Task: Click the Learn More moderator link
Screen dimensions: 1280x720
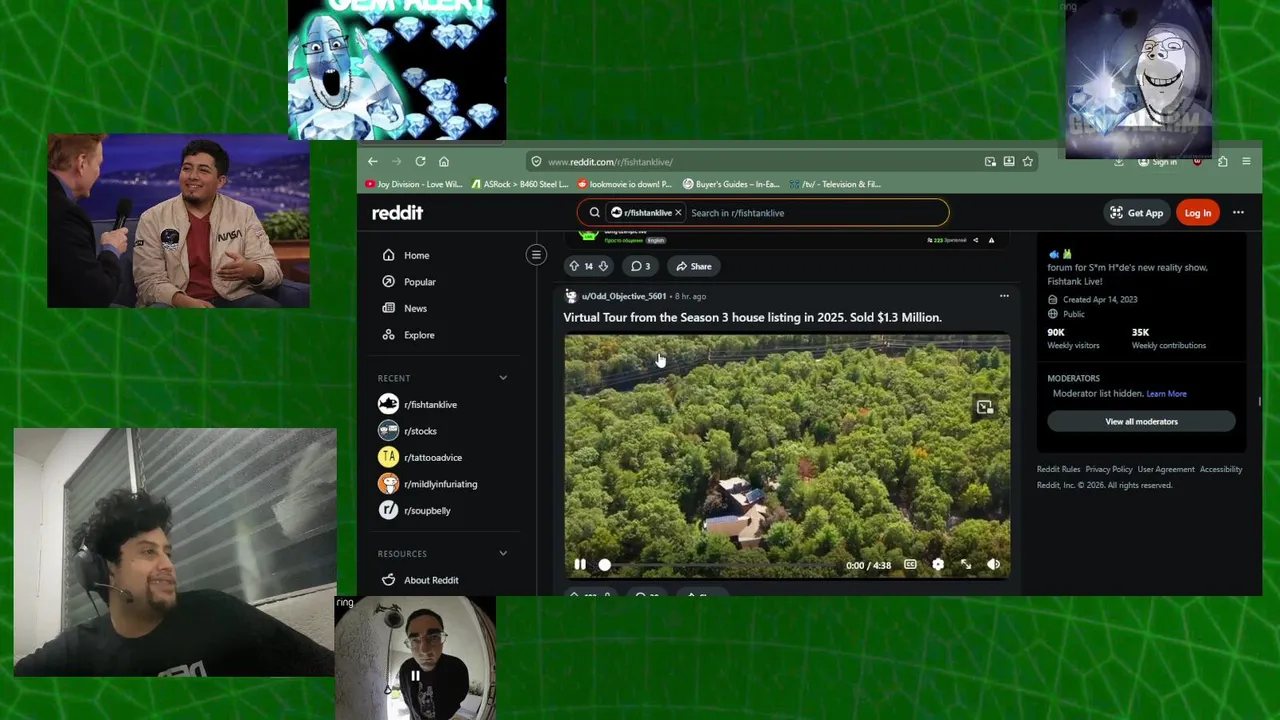Action: (1166, 394)
